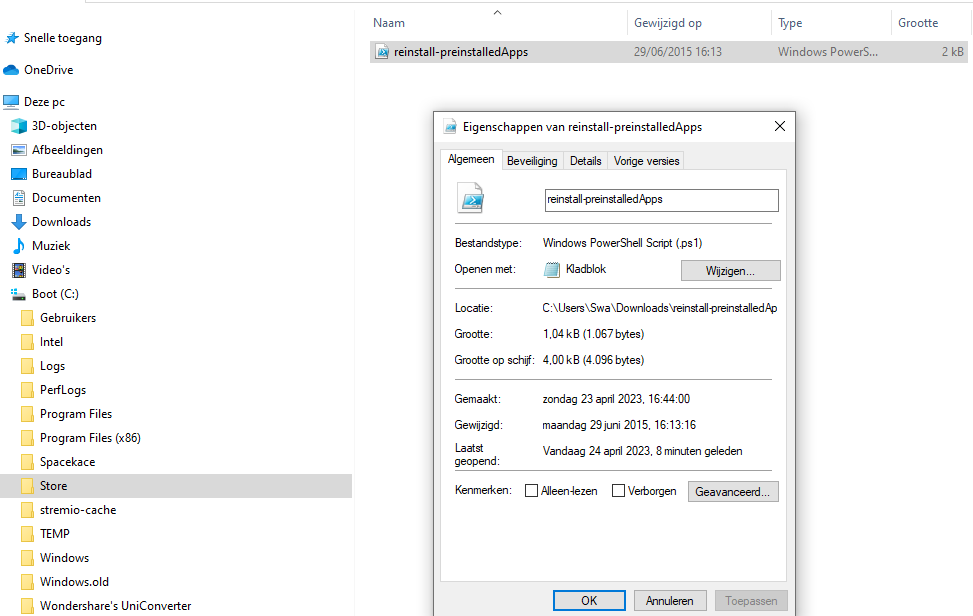Screen dimensions: 973x616
Task: Click the Deze pc computer icon
Action: (11, 102)
